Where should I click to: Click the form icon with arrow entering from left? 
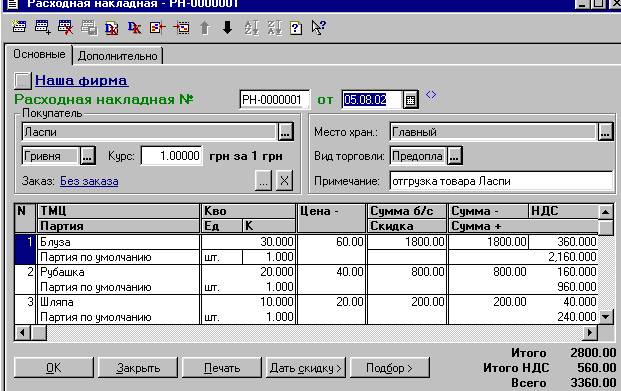[181, 28]
